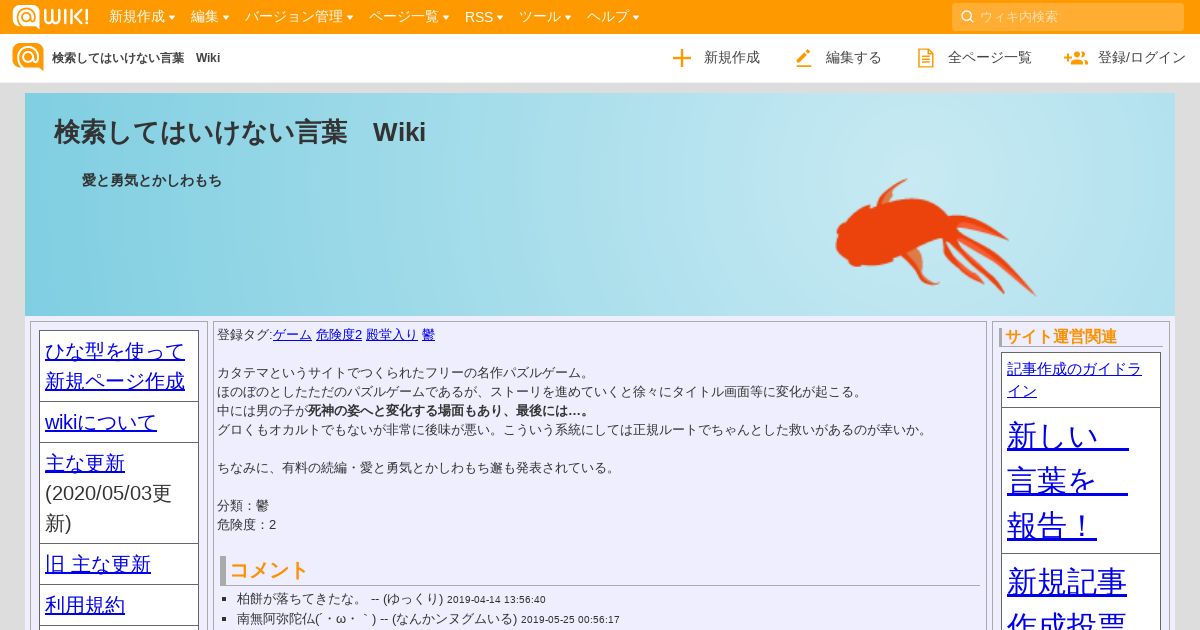
Task: Expand the バージョン管理 menu
Action: 299,16
